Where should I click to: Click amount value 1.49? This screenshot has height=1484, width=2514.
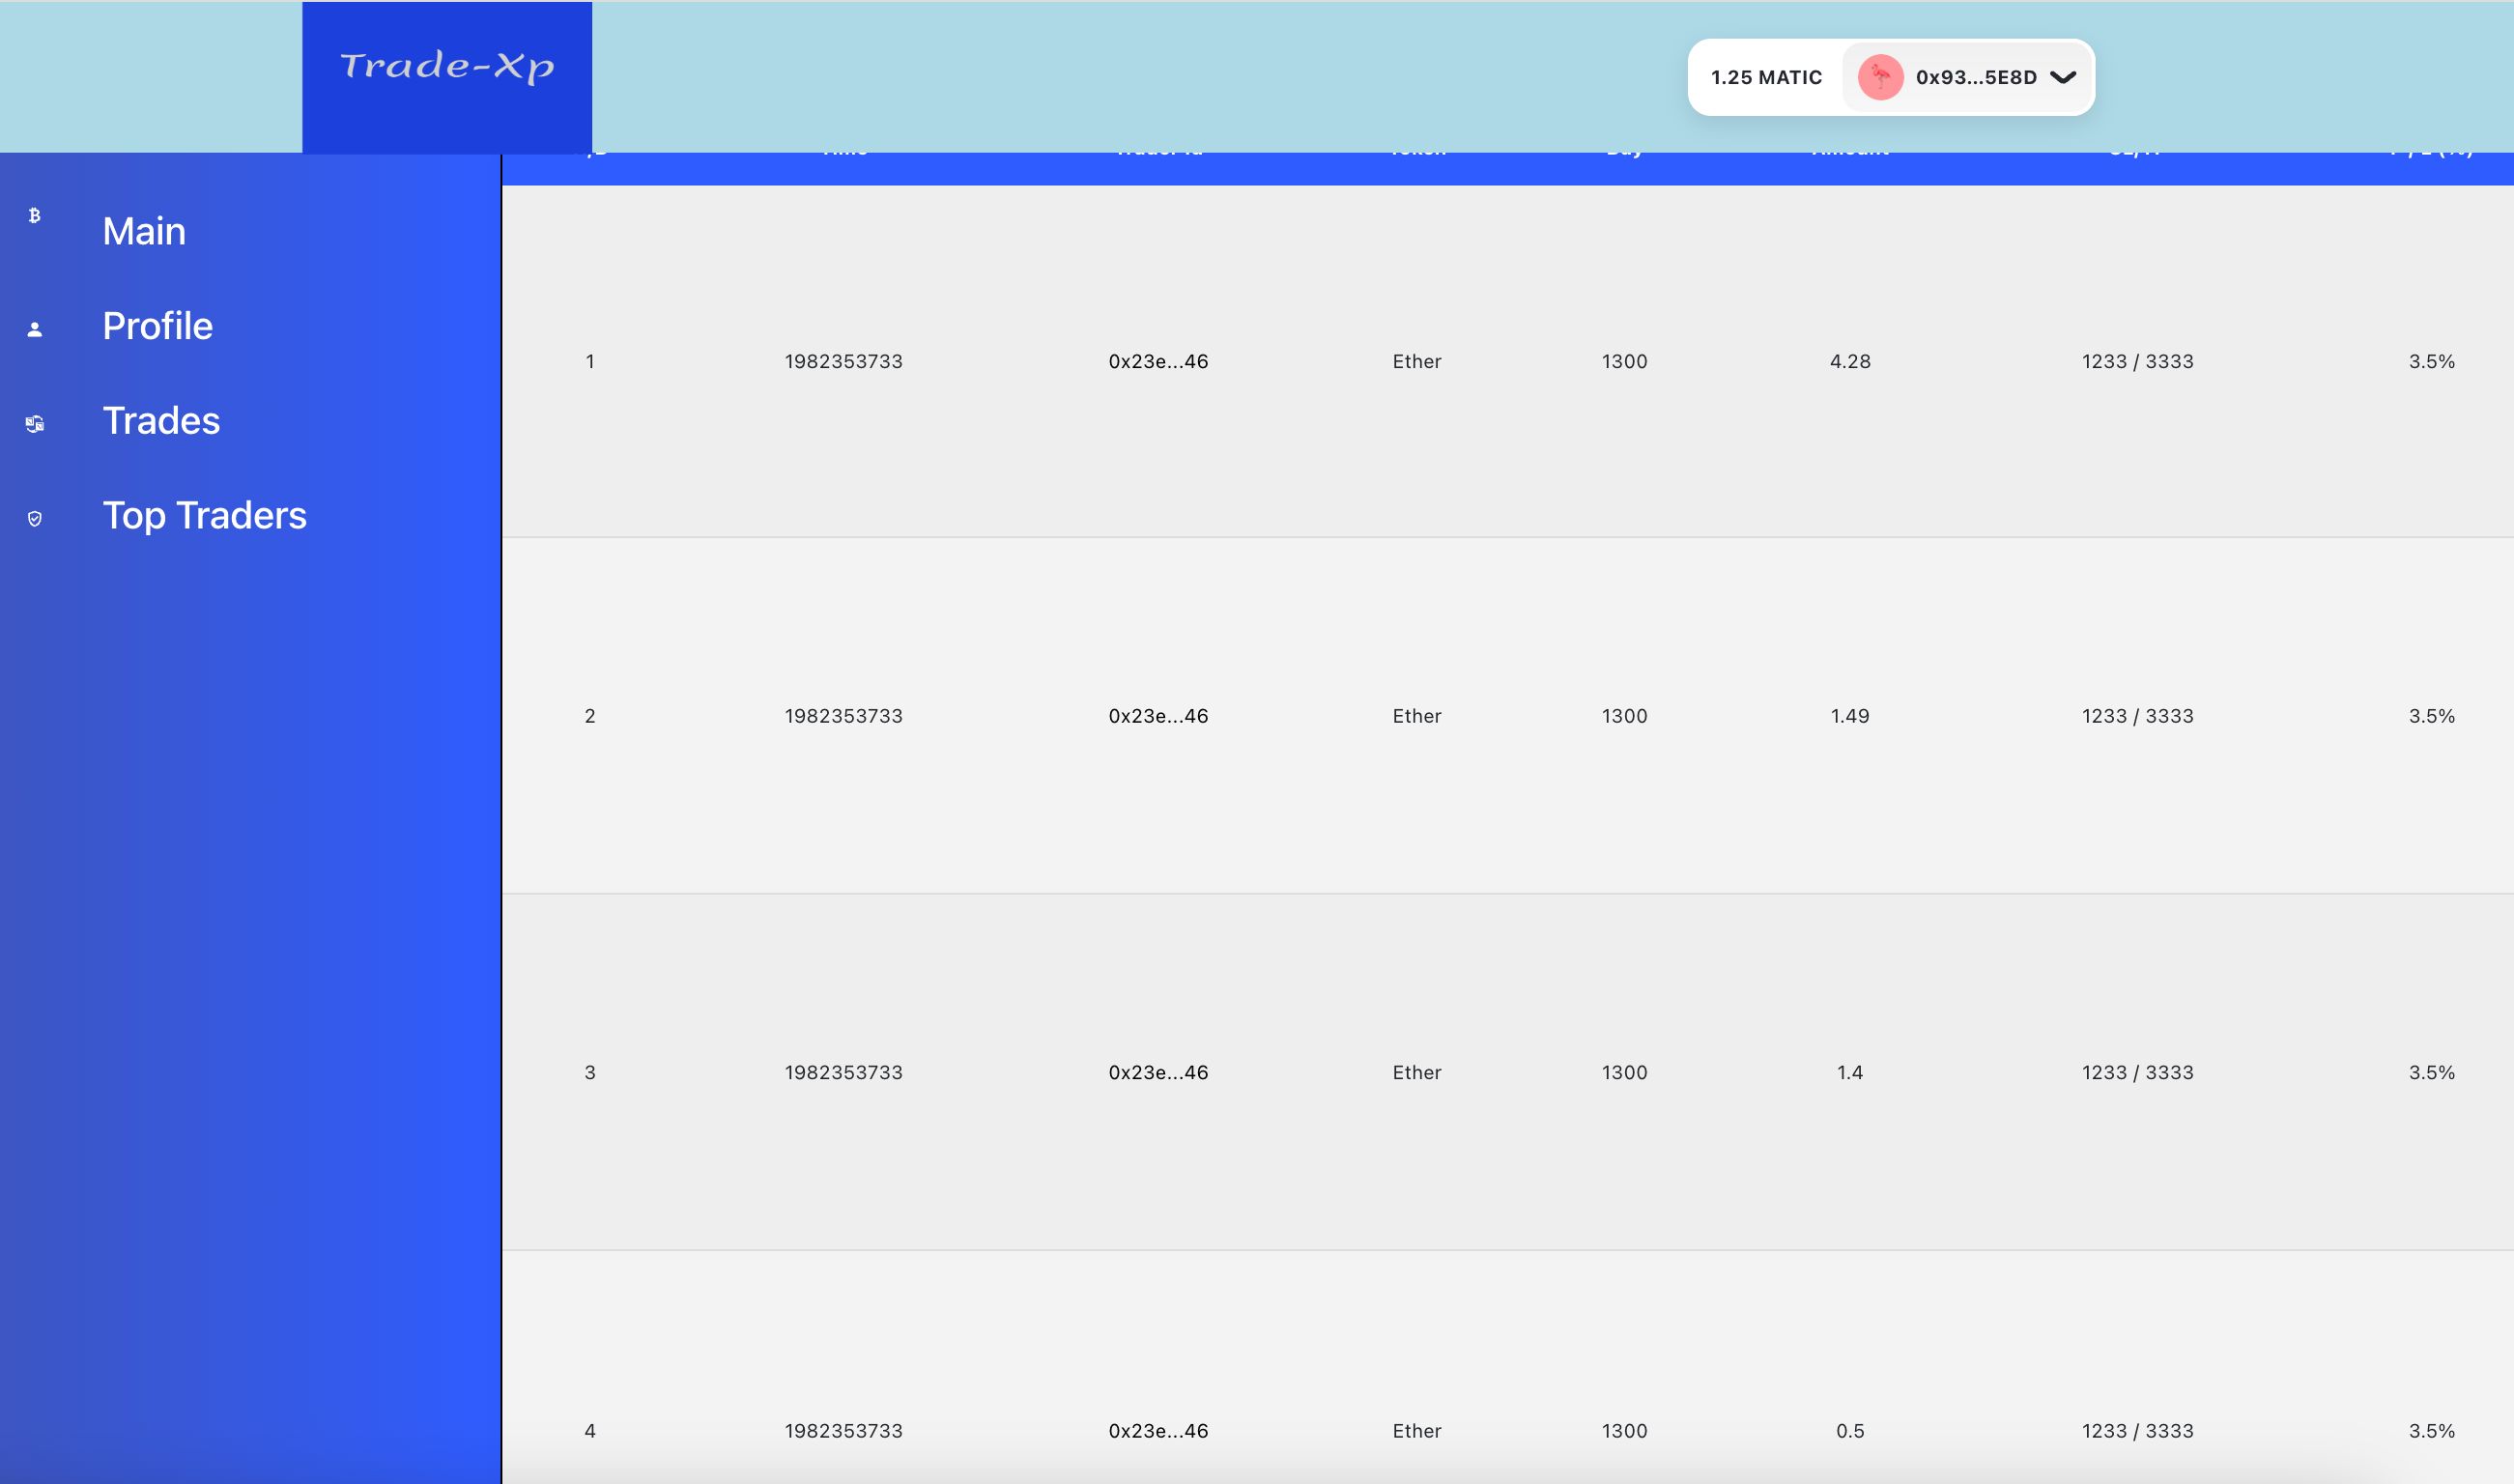[1850, 716]
